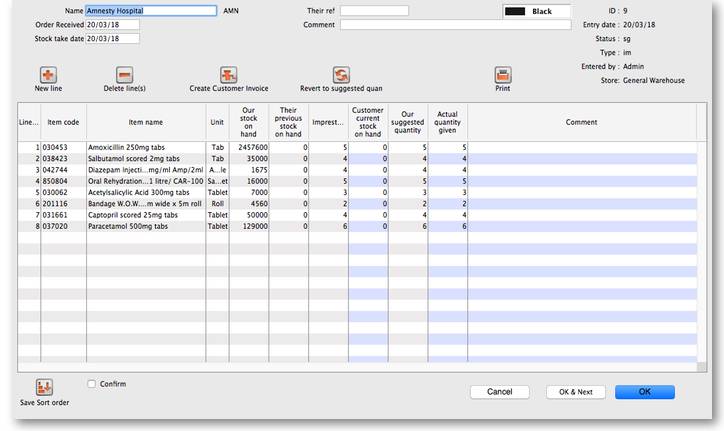Enable the Confirm checkbox

[x=92, y=384]
